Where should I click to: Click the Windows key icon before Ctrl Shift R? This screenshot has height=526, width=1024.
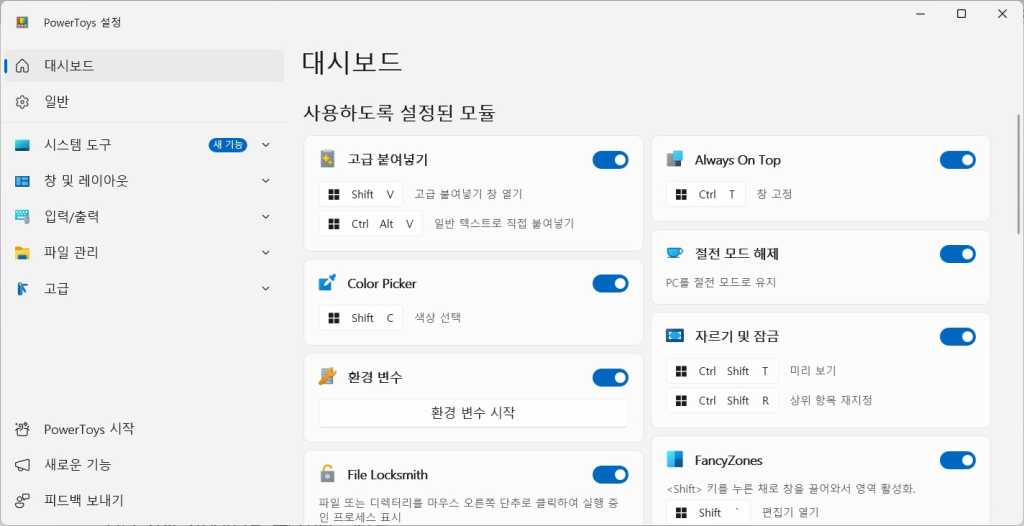pos(682,401)
